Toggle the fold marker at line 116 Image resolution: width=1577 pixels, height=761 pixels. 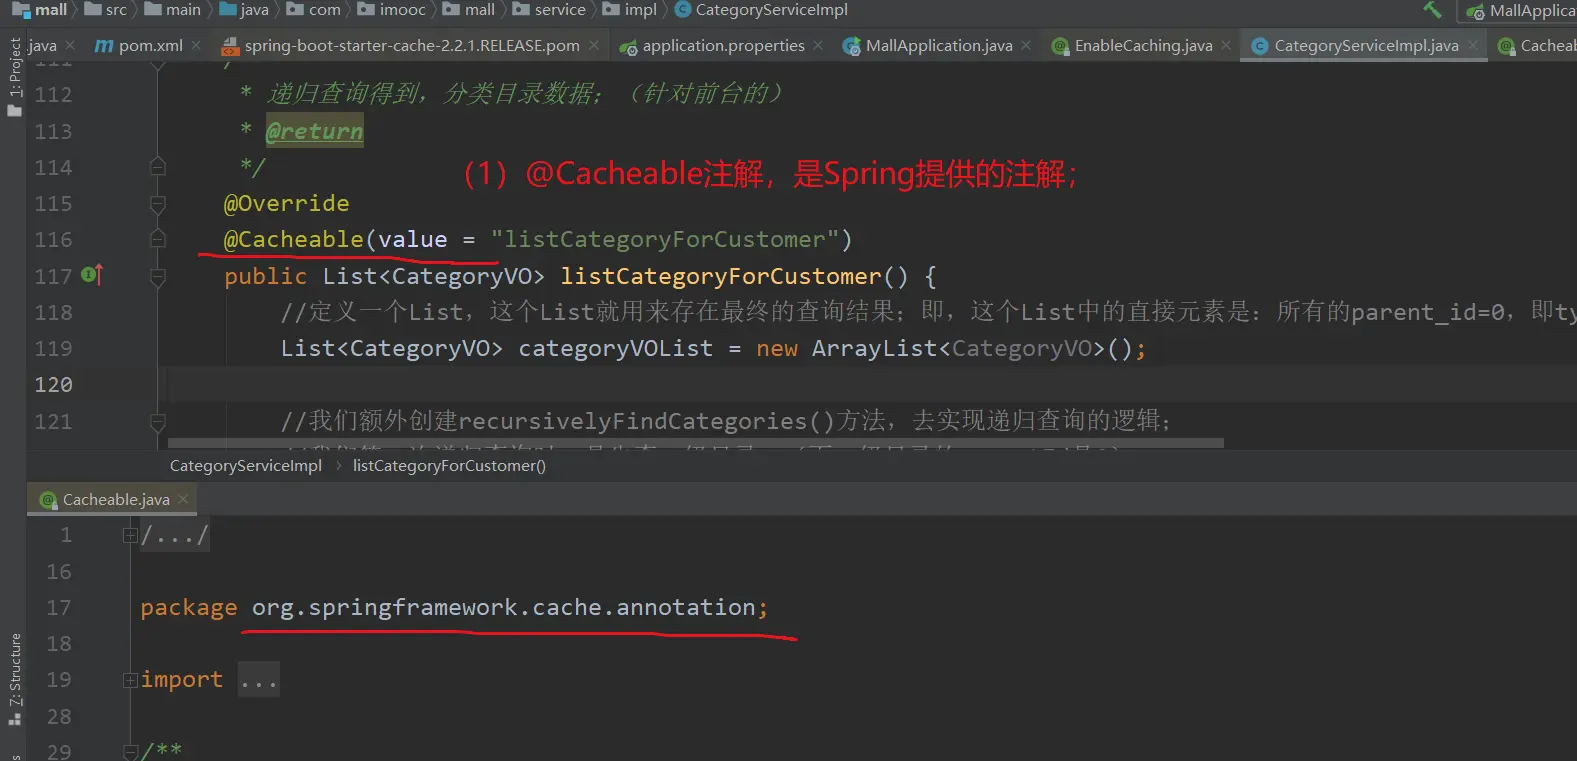[x=158, y=239]
